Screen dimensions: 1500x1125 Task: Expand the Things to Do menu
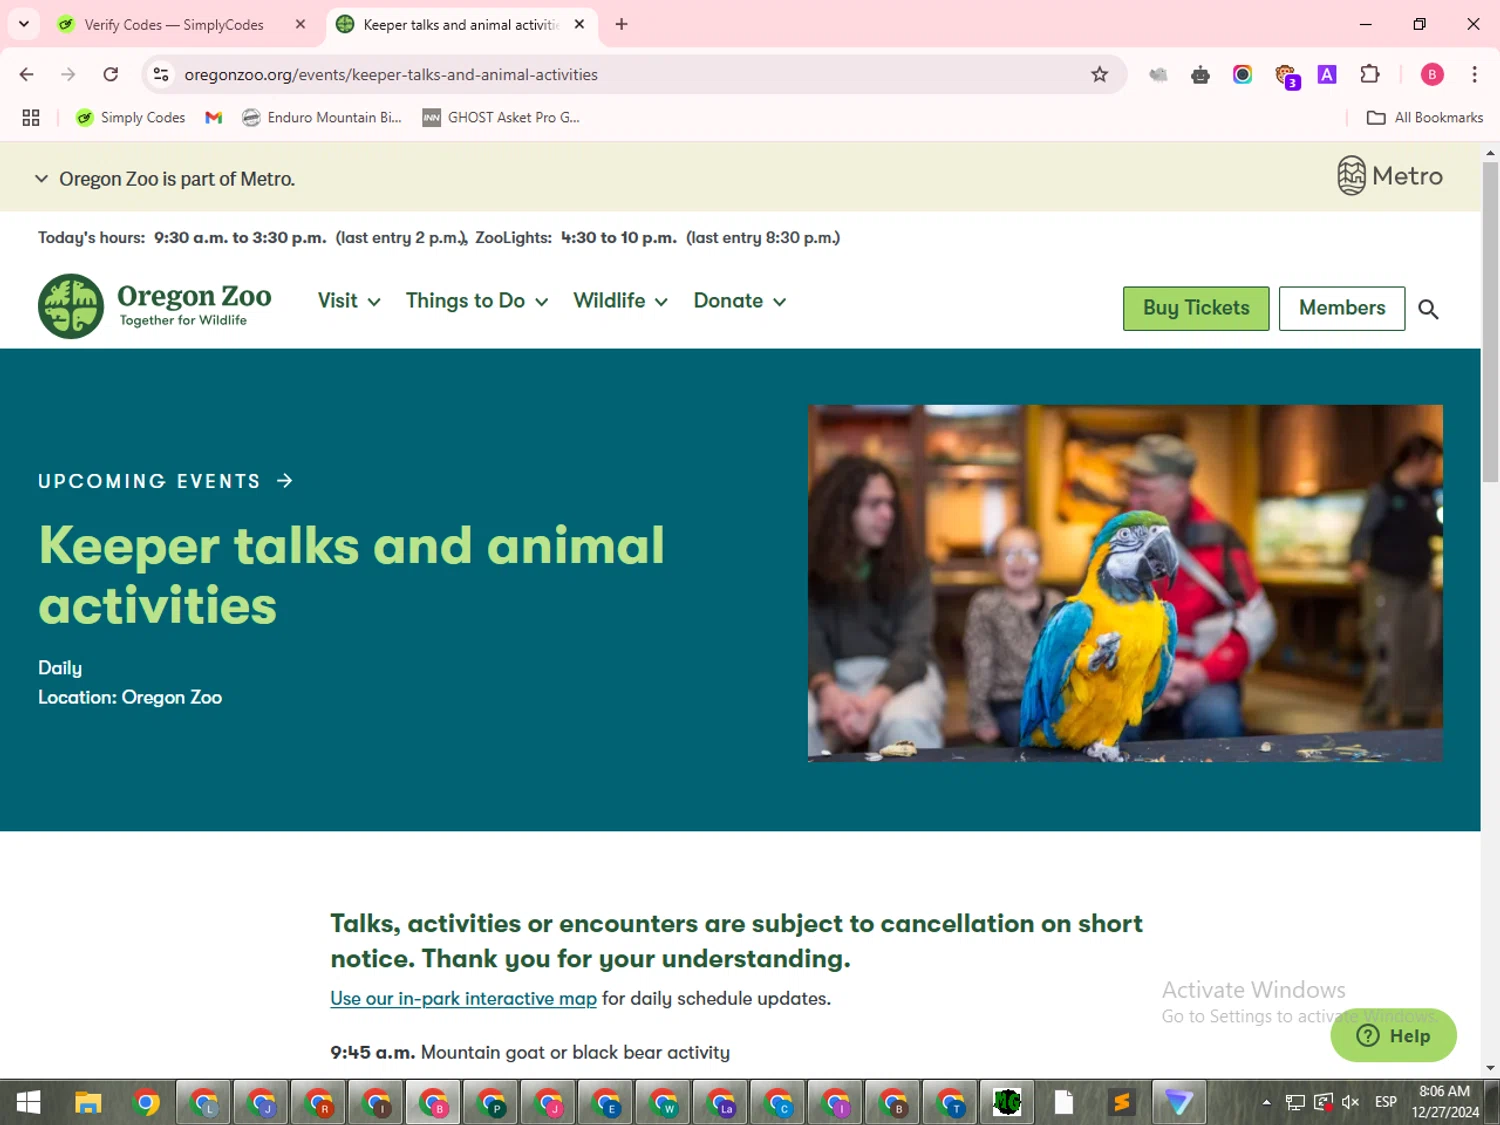[476, 301]
